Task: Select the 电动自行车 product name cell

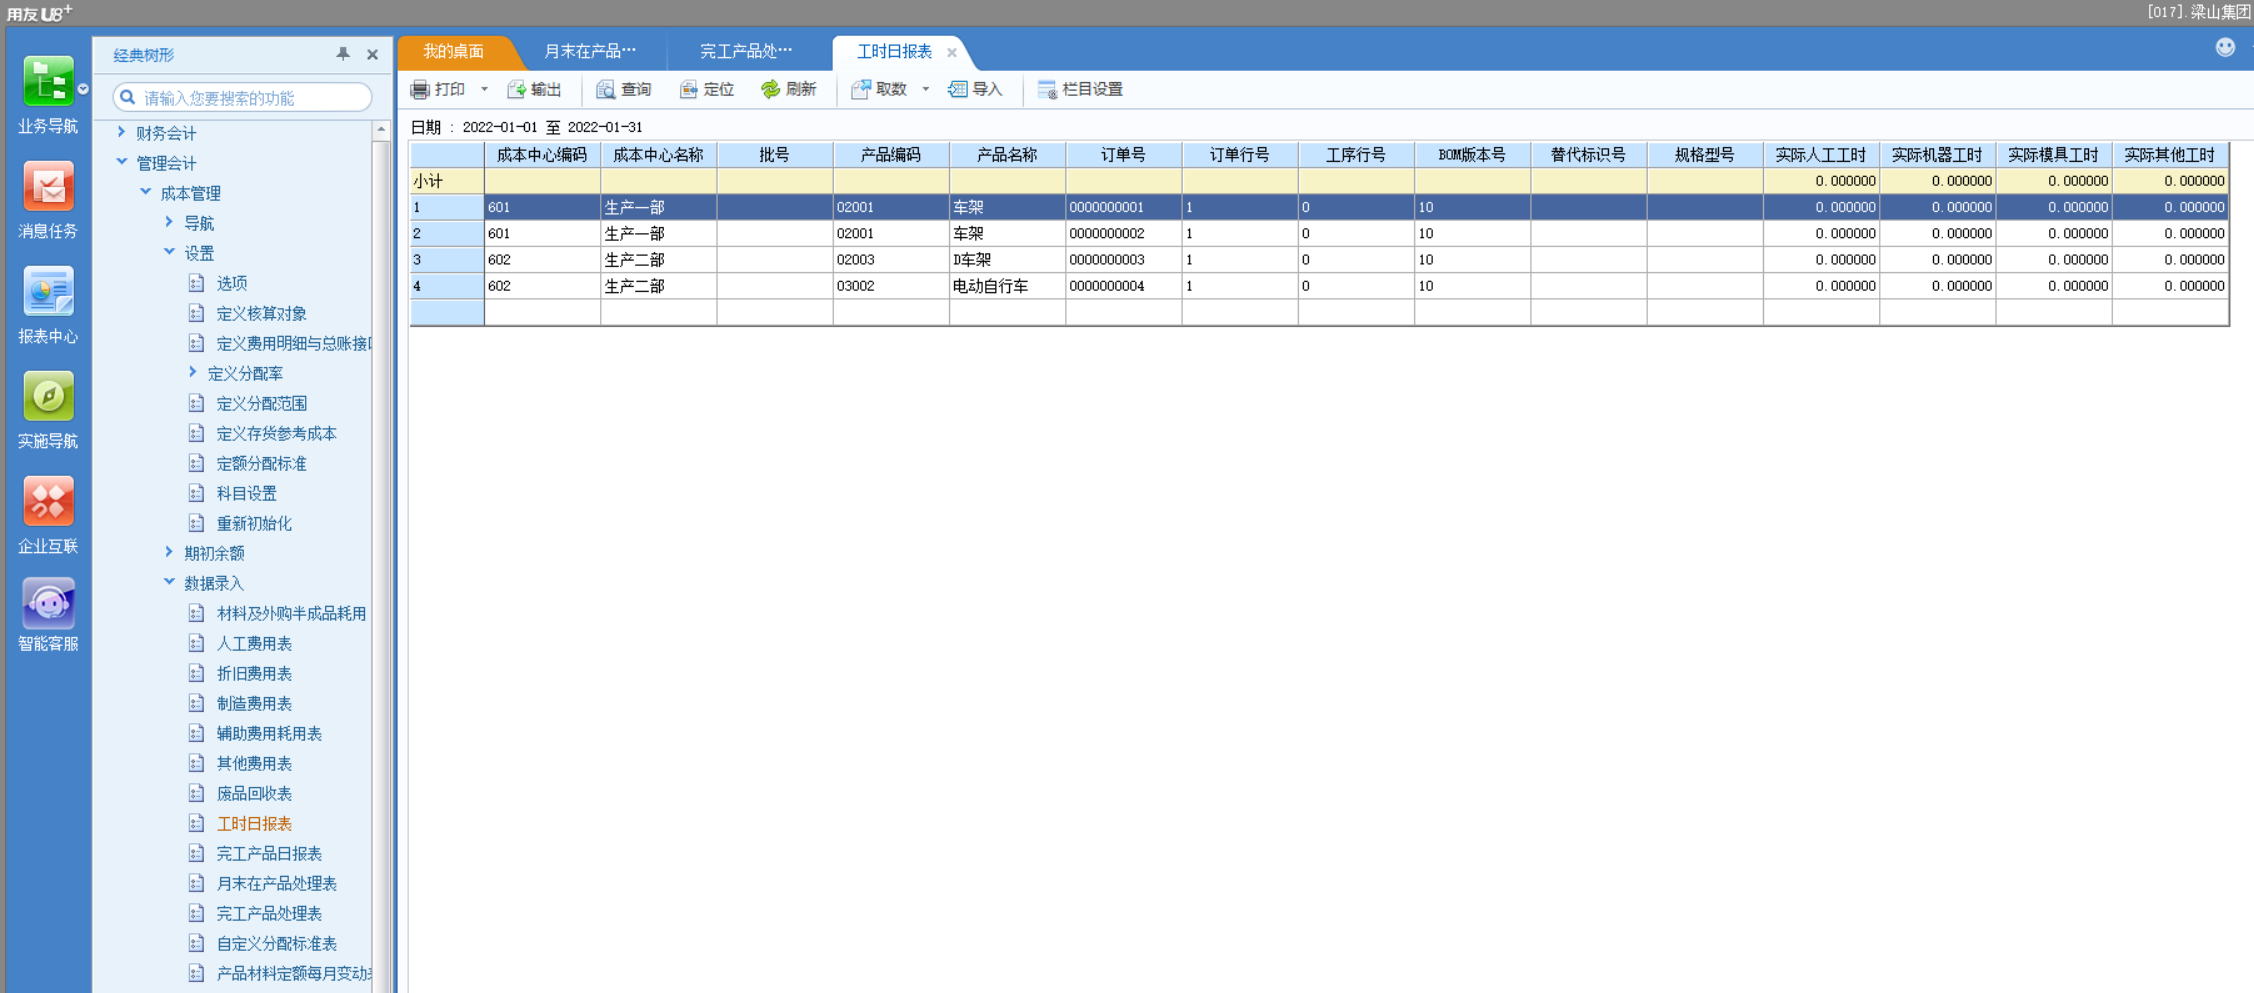Action: 1007,286
